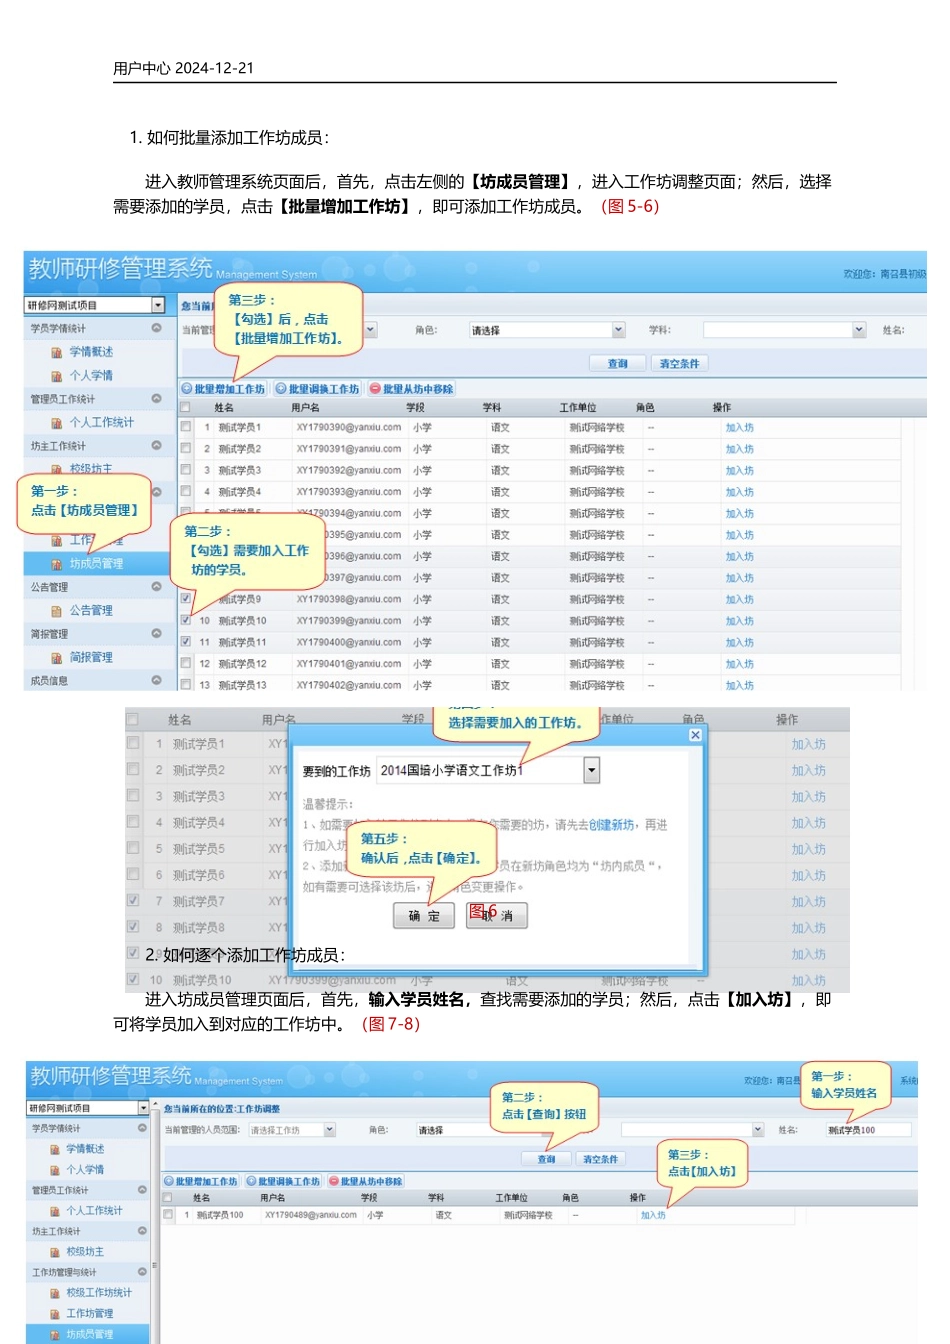Click the 用户名 column header above XY1790390@yanxiu.com

[305, 408]
